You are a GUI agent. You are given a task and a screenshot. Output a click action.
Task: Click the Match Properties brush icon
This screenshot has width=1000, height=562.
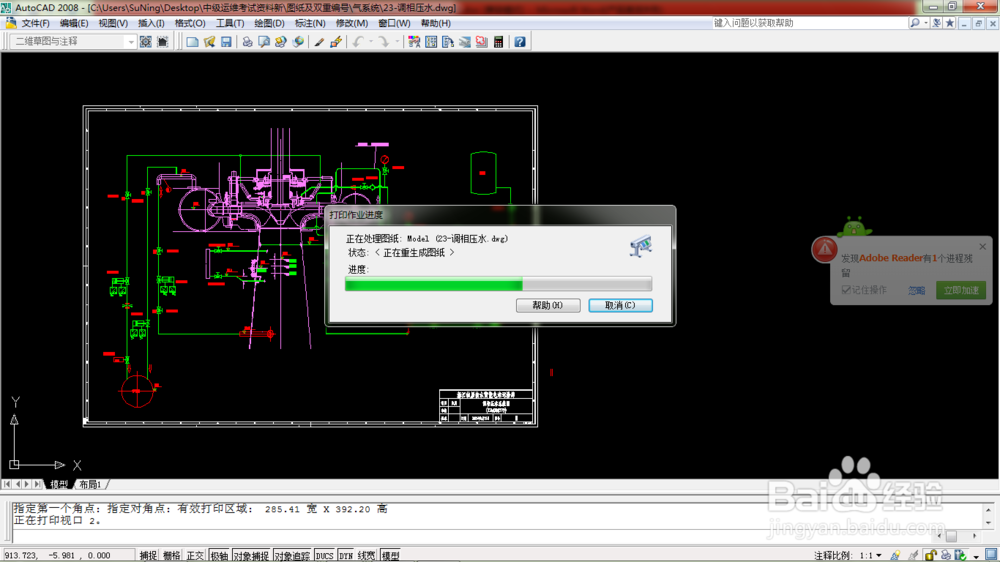pos(319,42)
